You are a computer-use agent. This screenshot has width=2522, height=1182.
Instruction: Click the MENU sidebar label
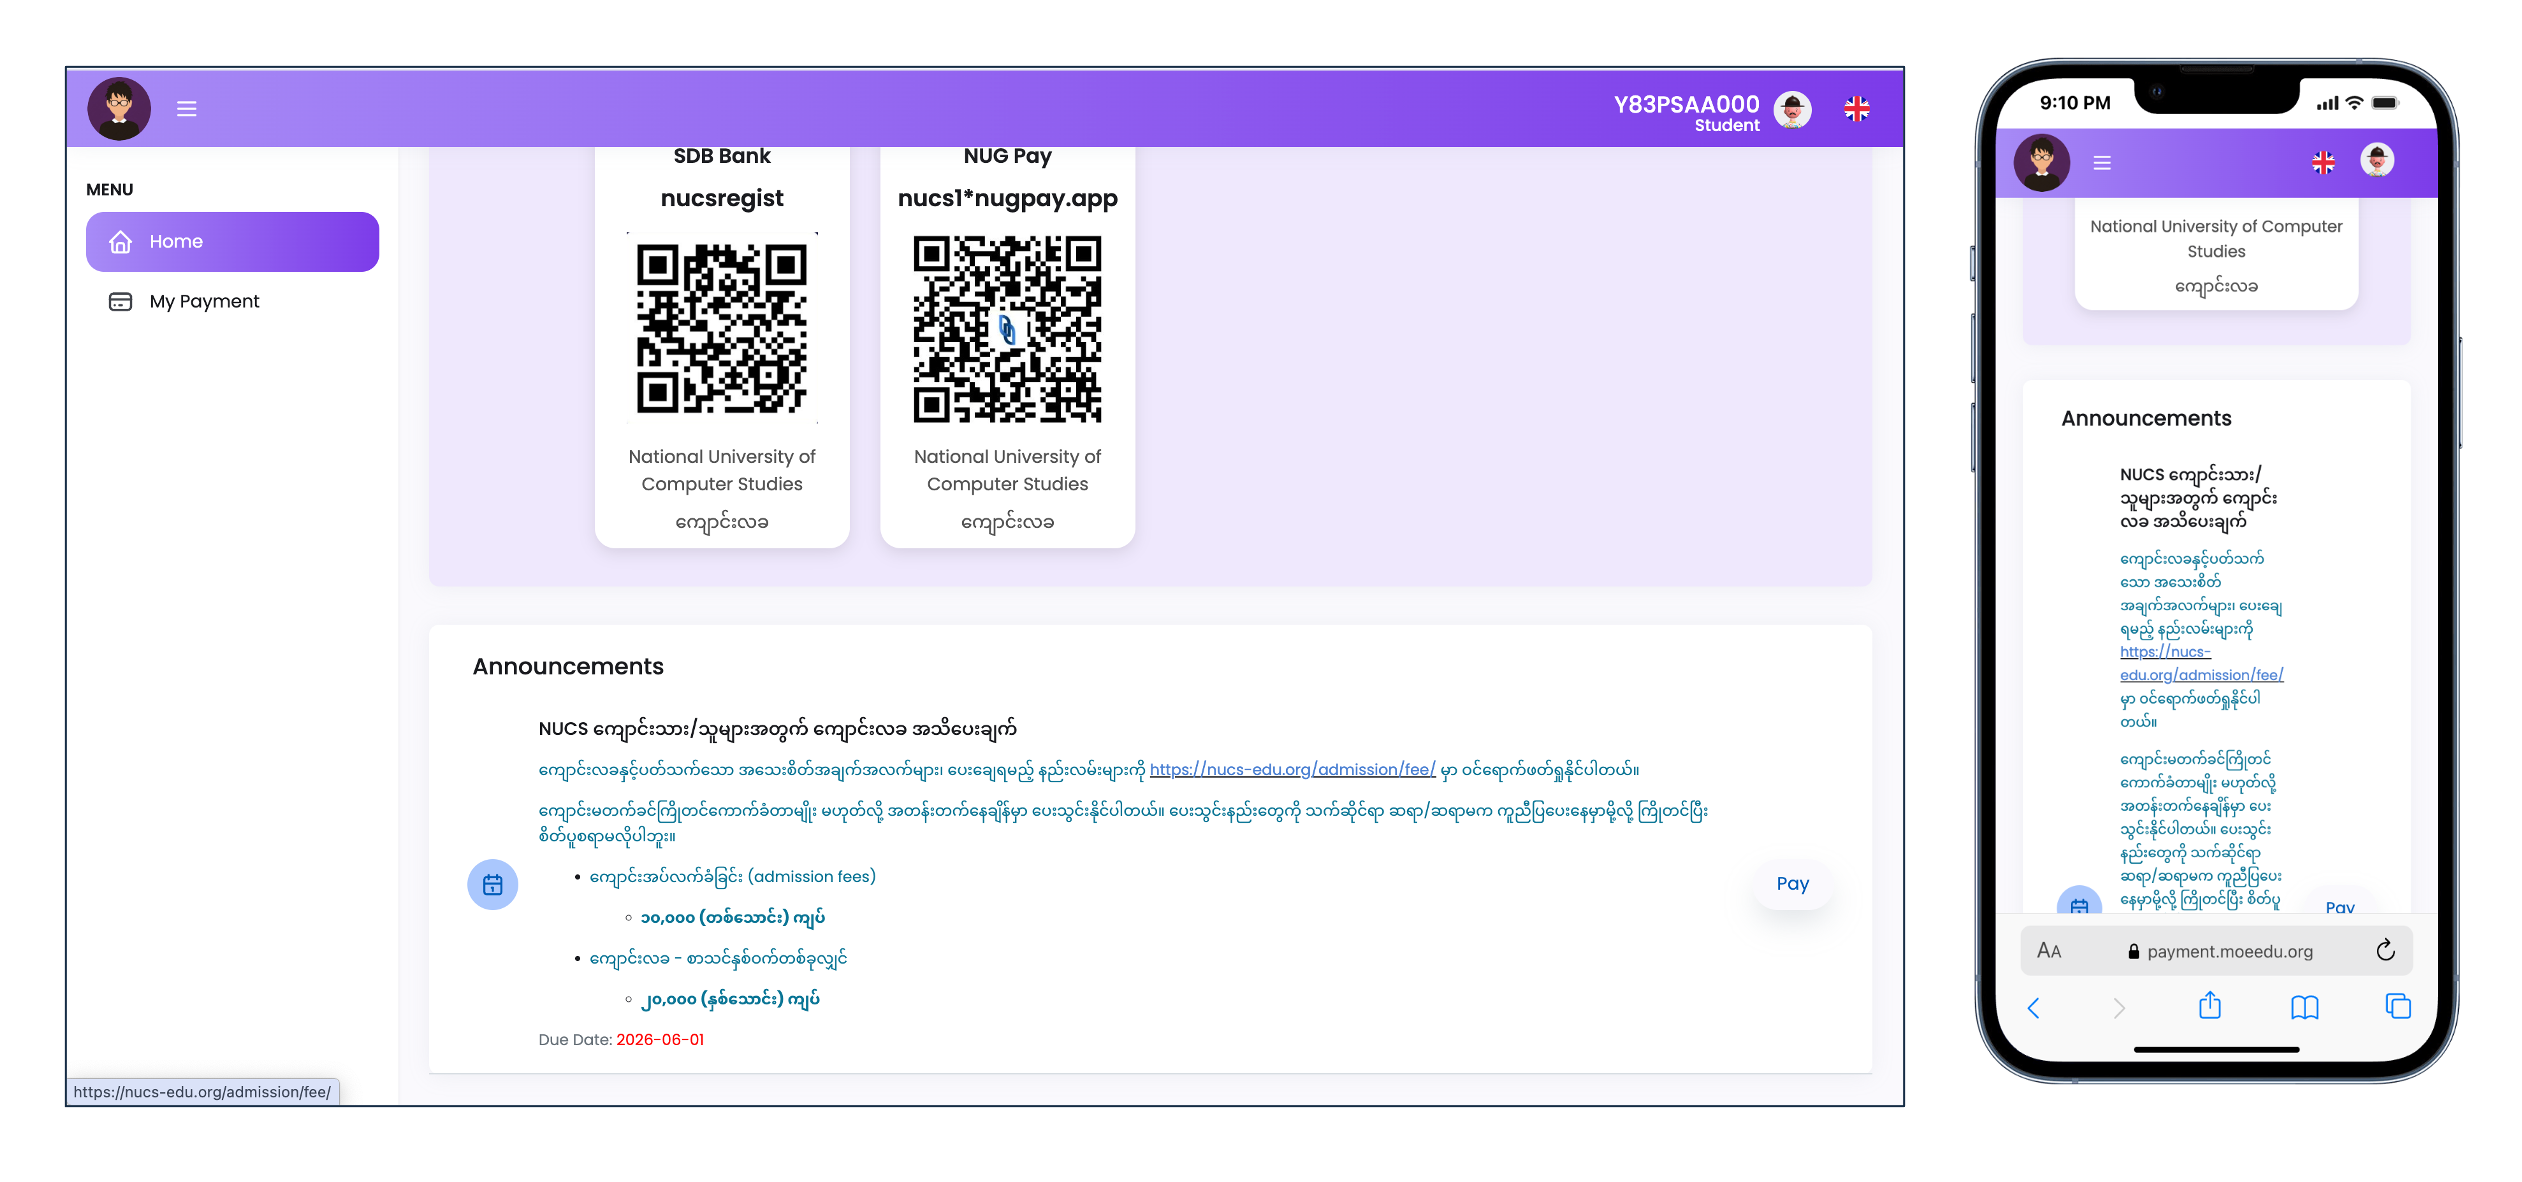click(110, 189)
